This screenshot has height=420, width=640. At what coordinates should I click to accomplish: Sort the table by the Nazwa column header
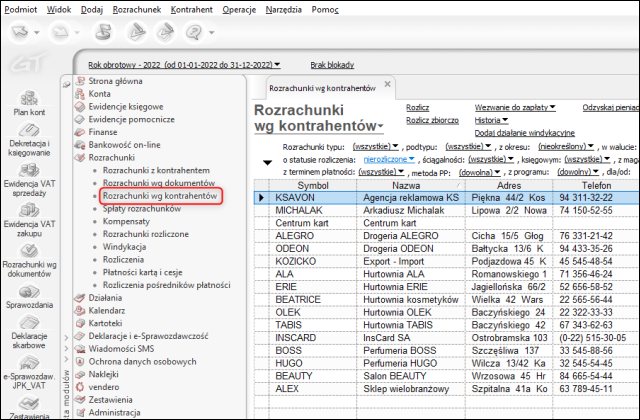pos(406,186)
